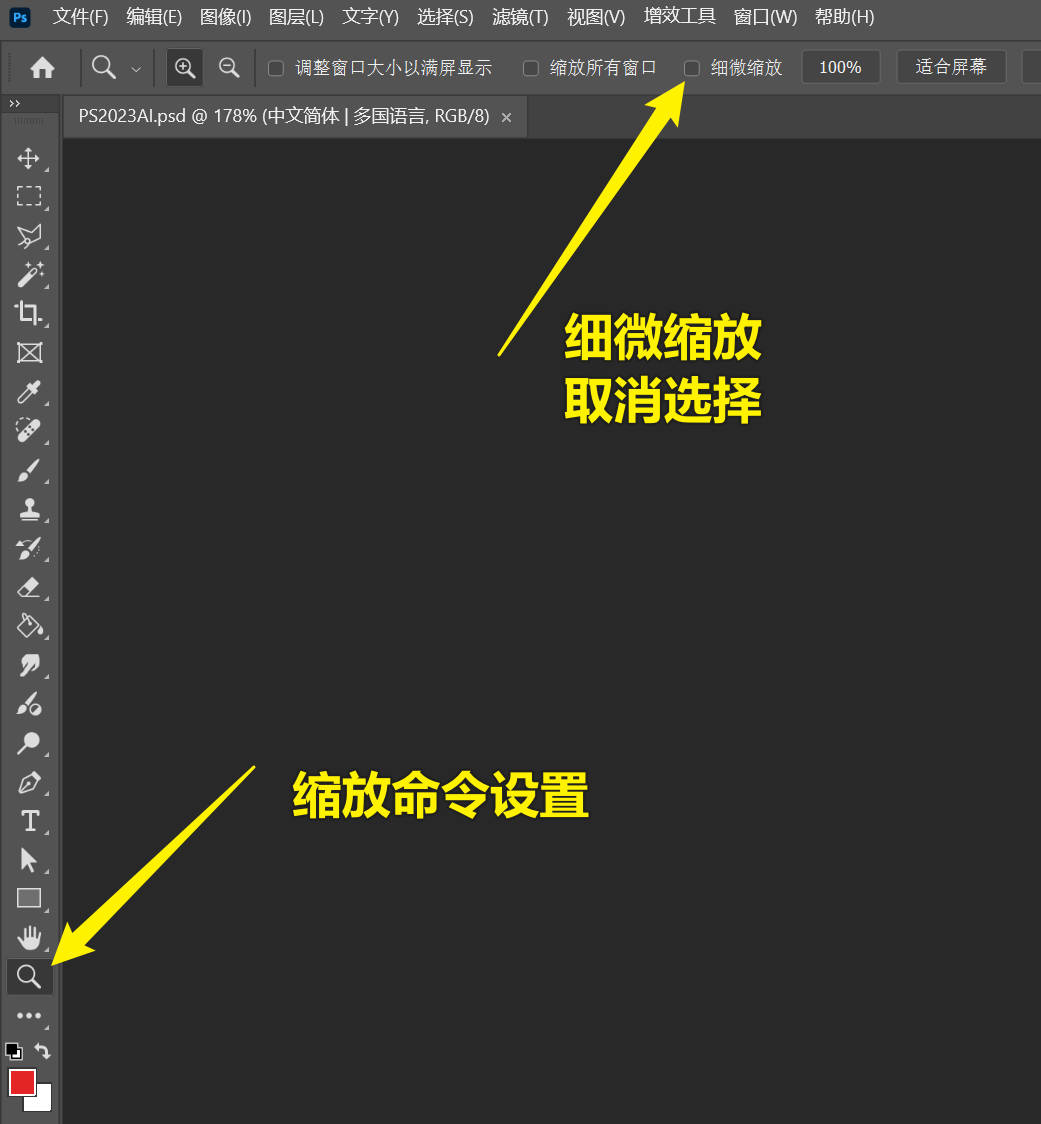This screenshot has width=1041, height=1124.
Task: Click the Photoshop Ps logo
Action: coord(20,17)
